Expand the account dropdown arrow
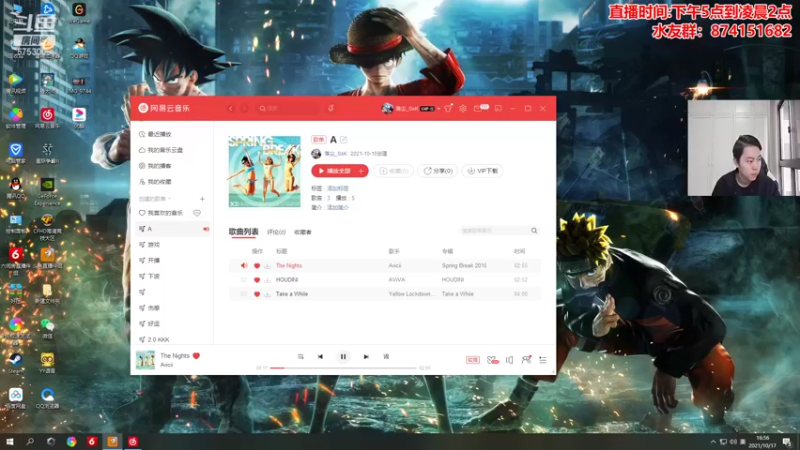800x450 pixels. pyautogui.click(x=438, y=109)
